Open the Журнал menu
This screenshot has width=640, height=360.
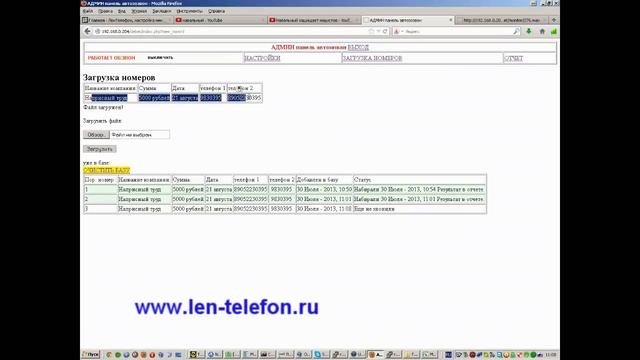point(139,11)
